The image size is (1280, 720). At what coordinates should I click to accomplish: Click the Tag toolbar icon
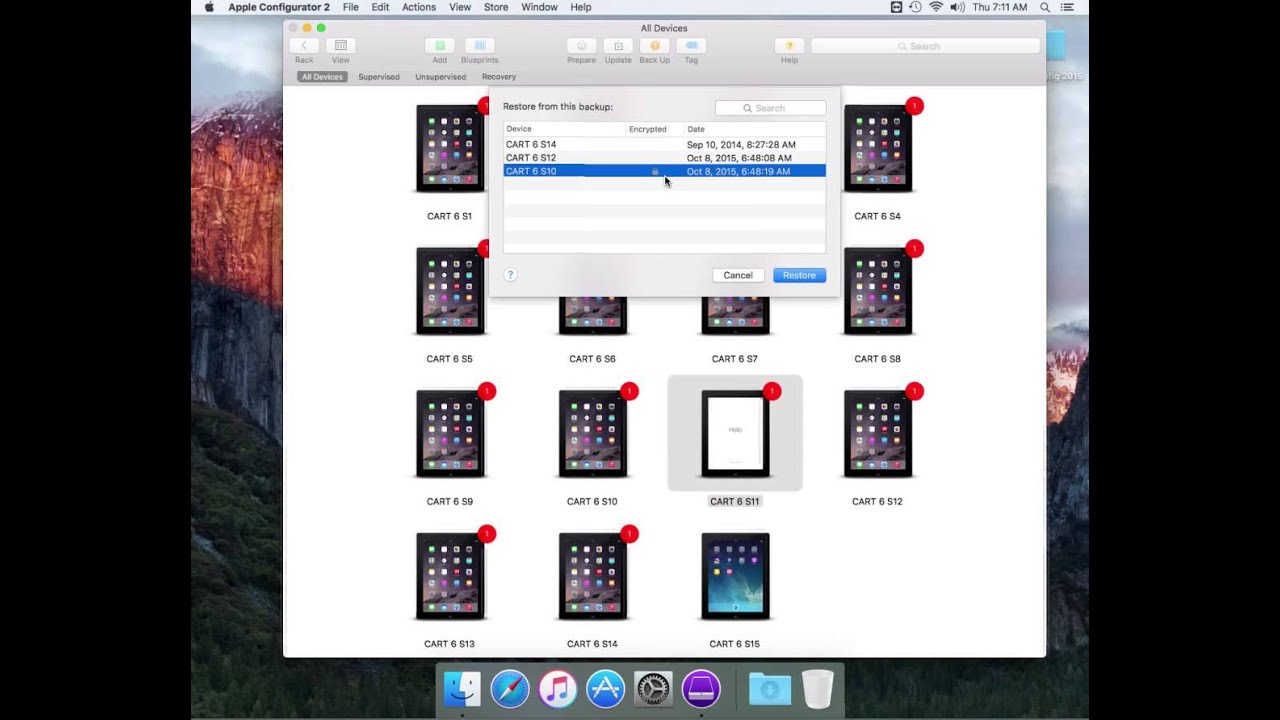(691, 46)
